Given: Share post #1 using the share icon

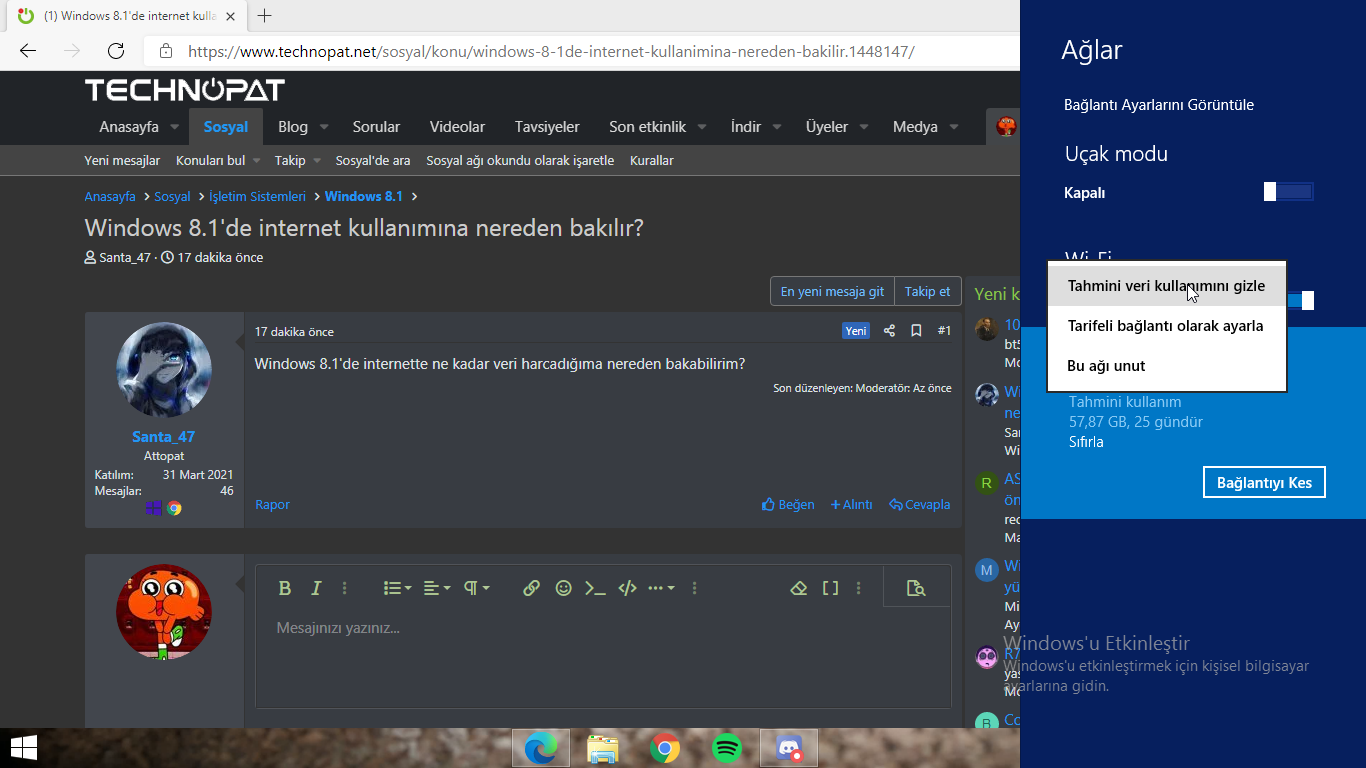Looking at the screenshot, I should 889,331.
